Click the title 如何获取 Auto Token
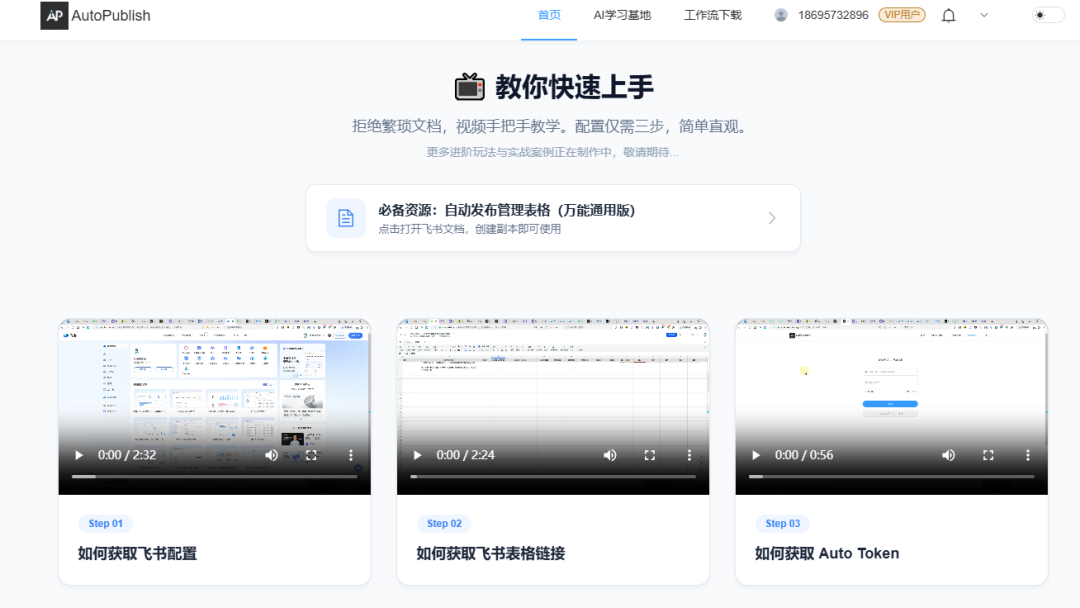Screen dimensions: 1080x608 [827, 554]
